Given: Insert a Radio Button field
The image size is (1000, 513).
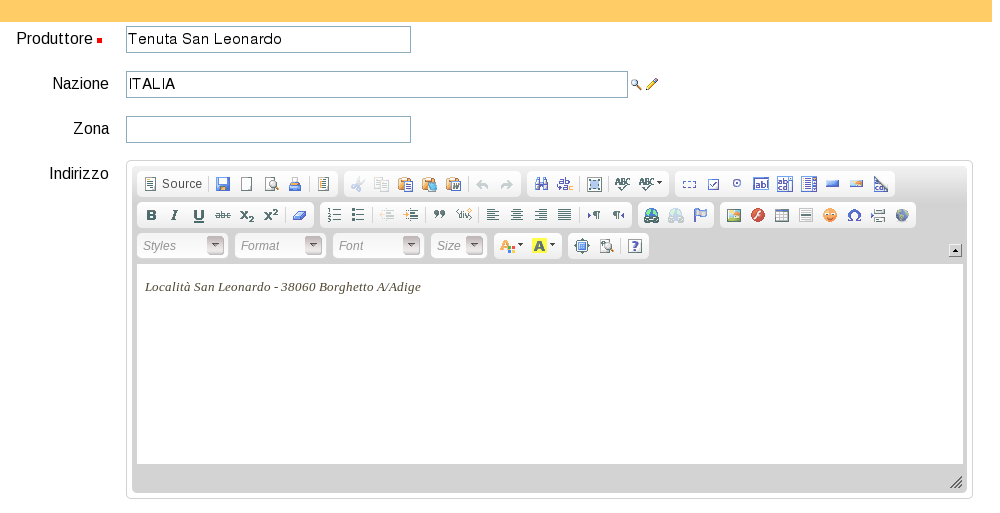Looking at the screenshot, I should click(737, 184).
